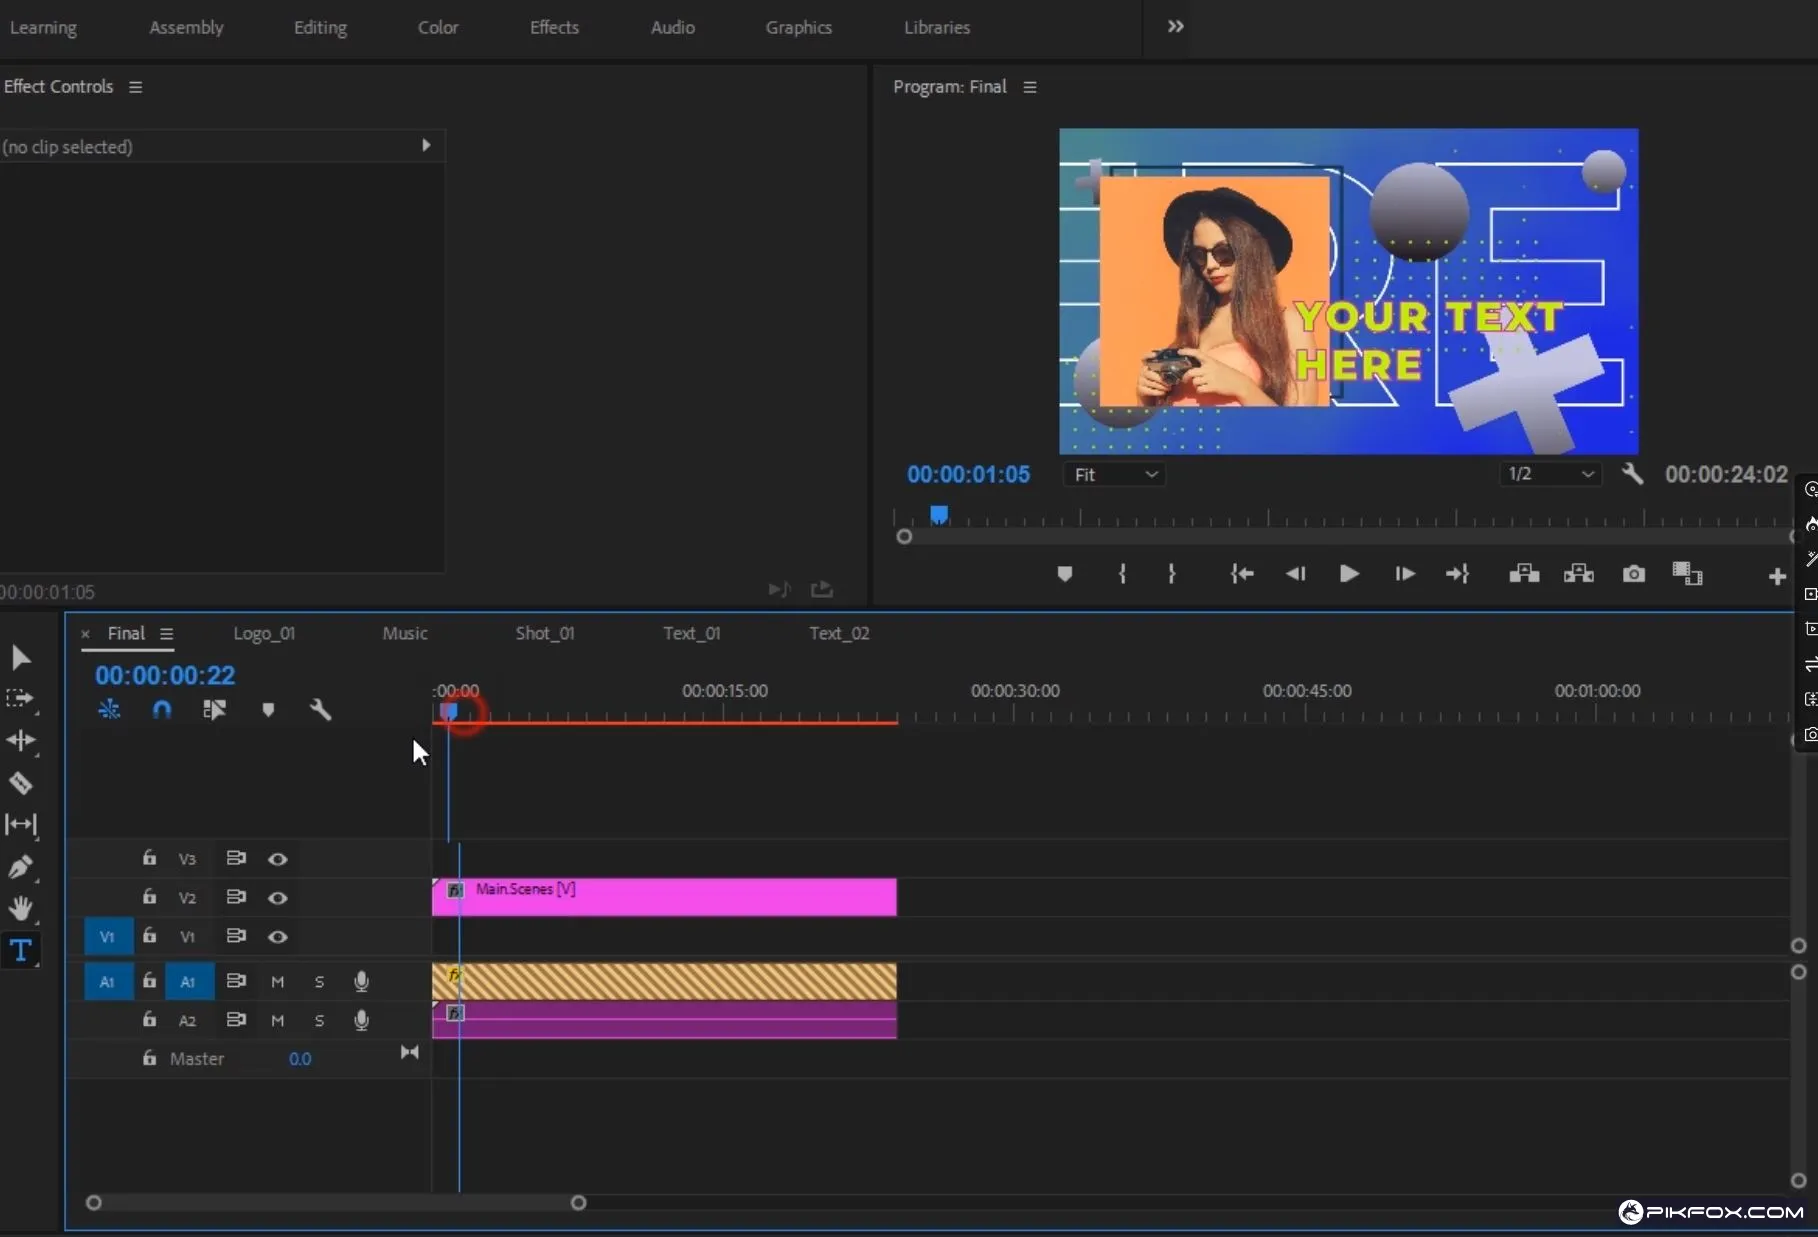Switch to the Editing workspace
1818x1237 pixels.
[x=320, y=28]
